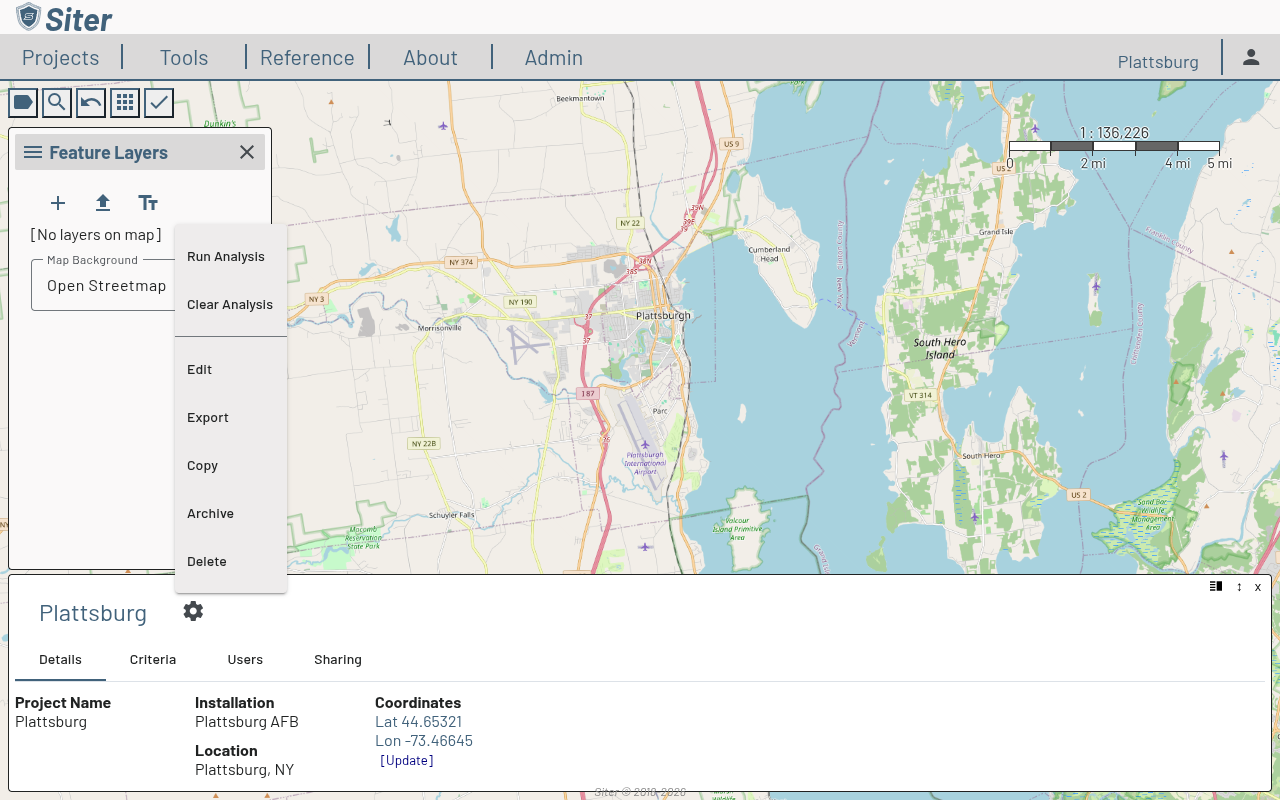1280x800 pixels.
Task: Click the upload layer arrow icon
Action: point(103,203)
